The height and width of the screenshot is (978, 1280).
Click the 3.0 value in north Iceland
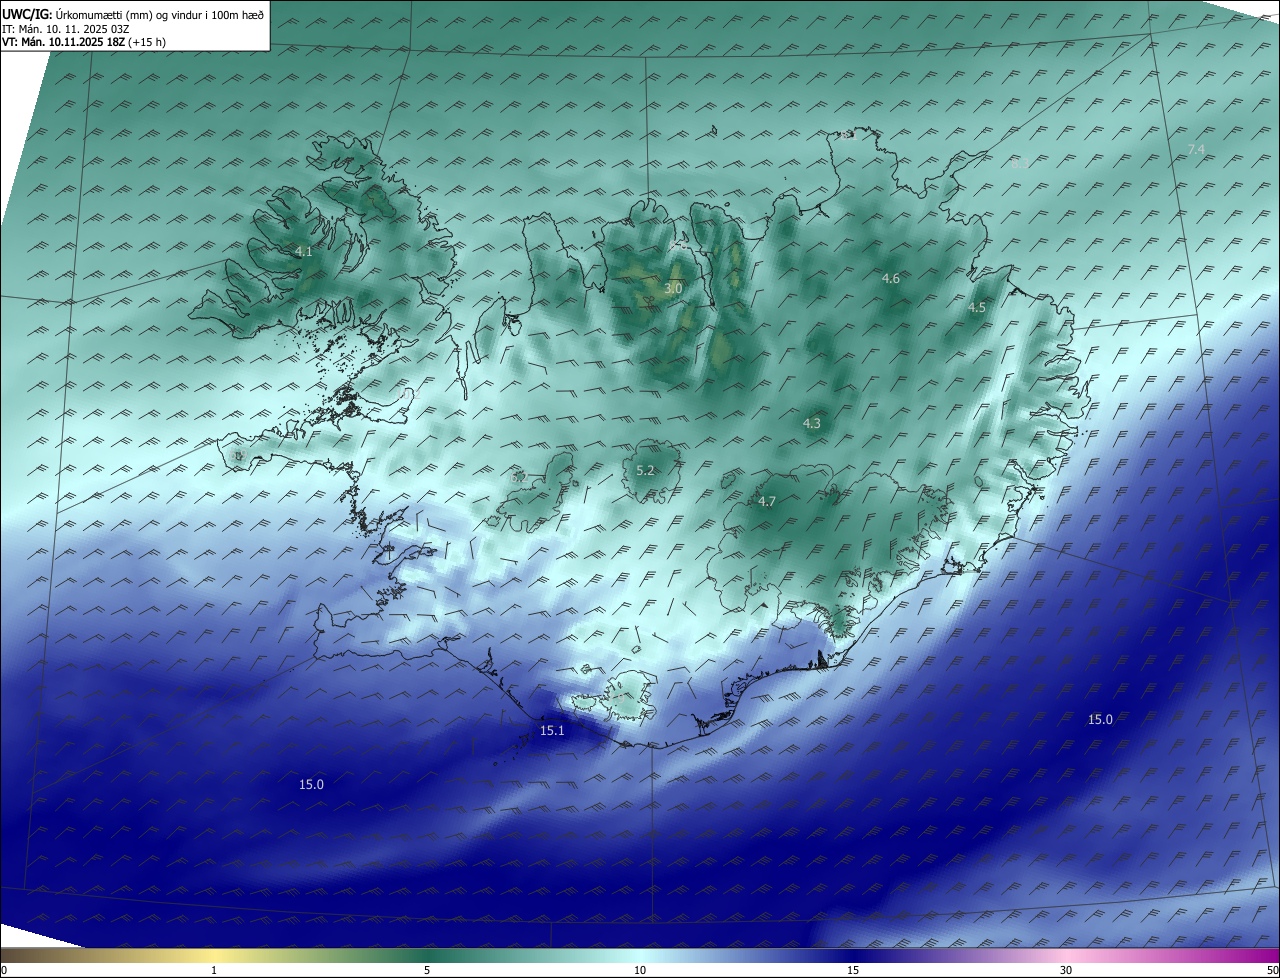pos(673,288)
